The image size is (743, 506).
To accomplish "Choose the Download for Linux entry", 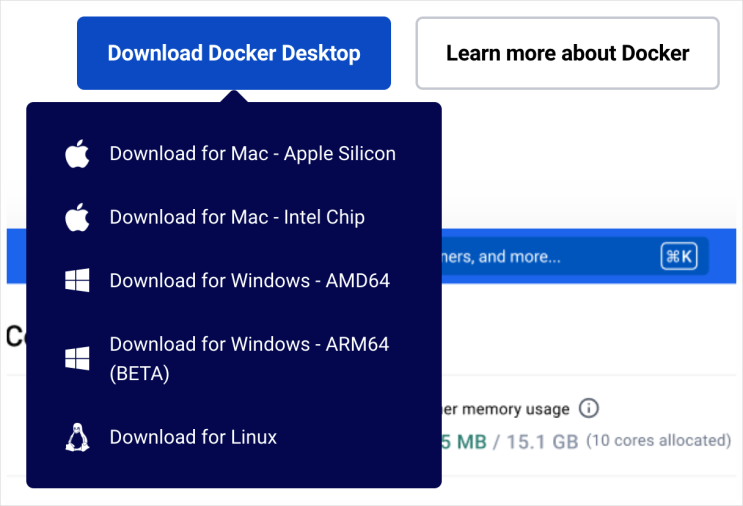I will click(193, 437).
